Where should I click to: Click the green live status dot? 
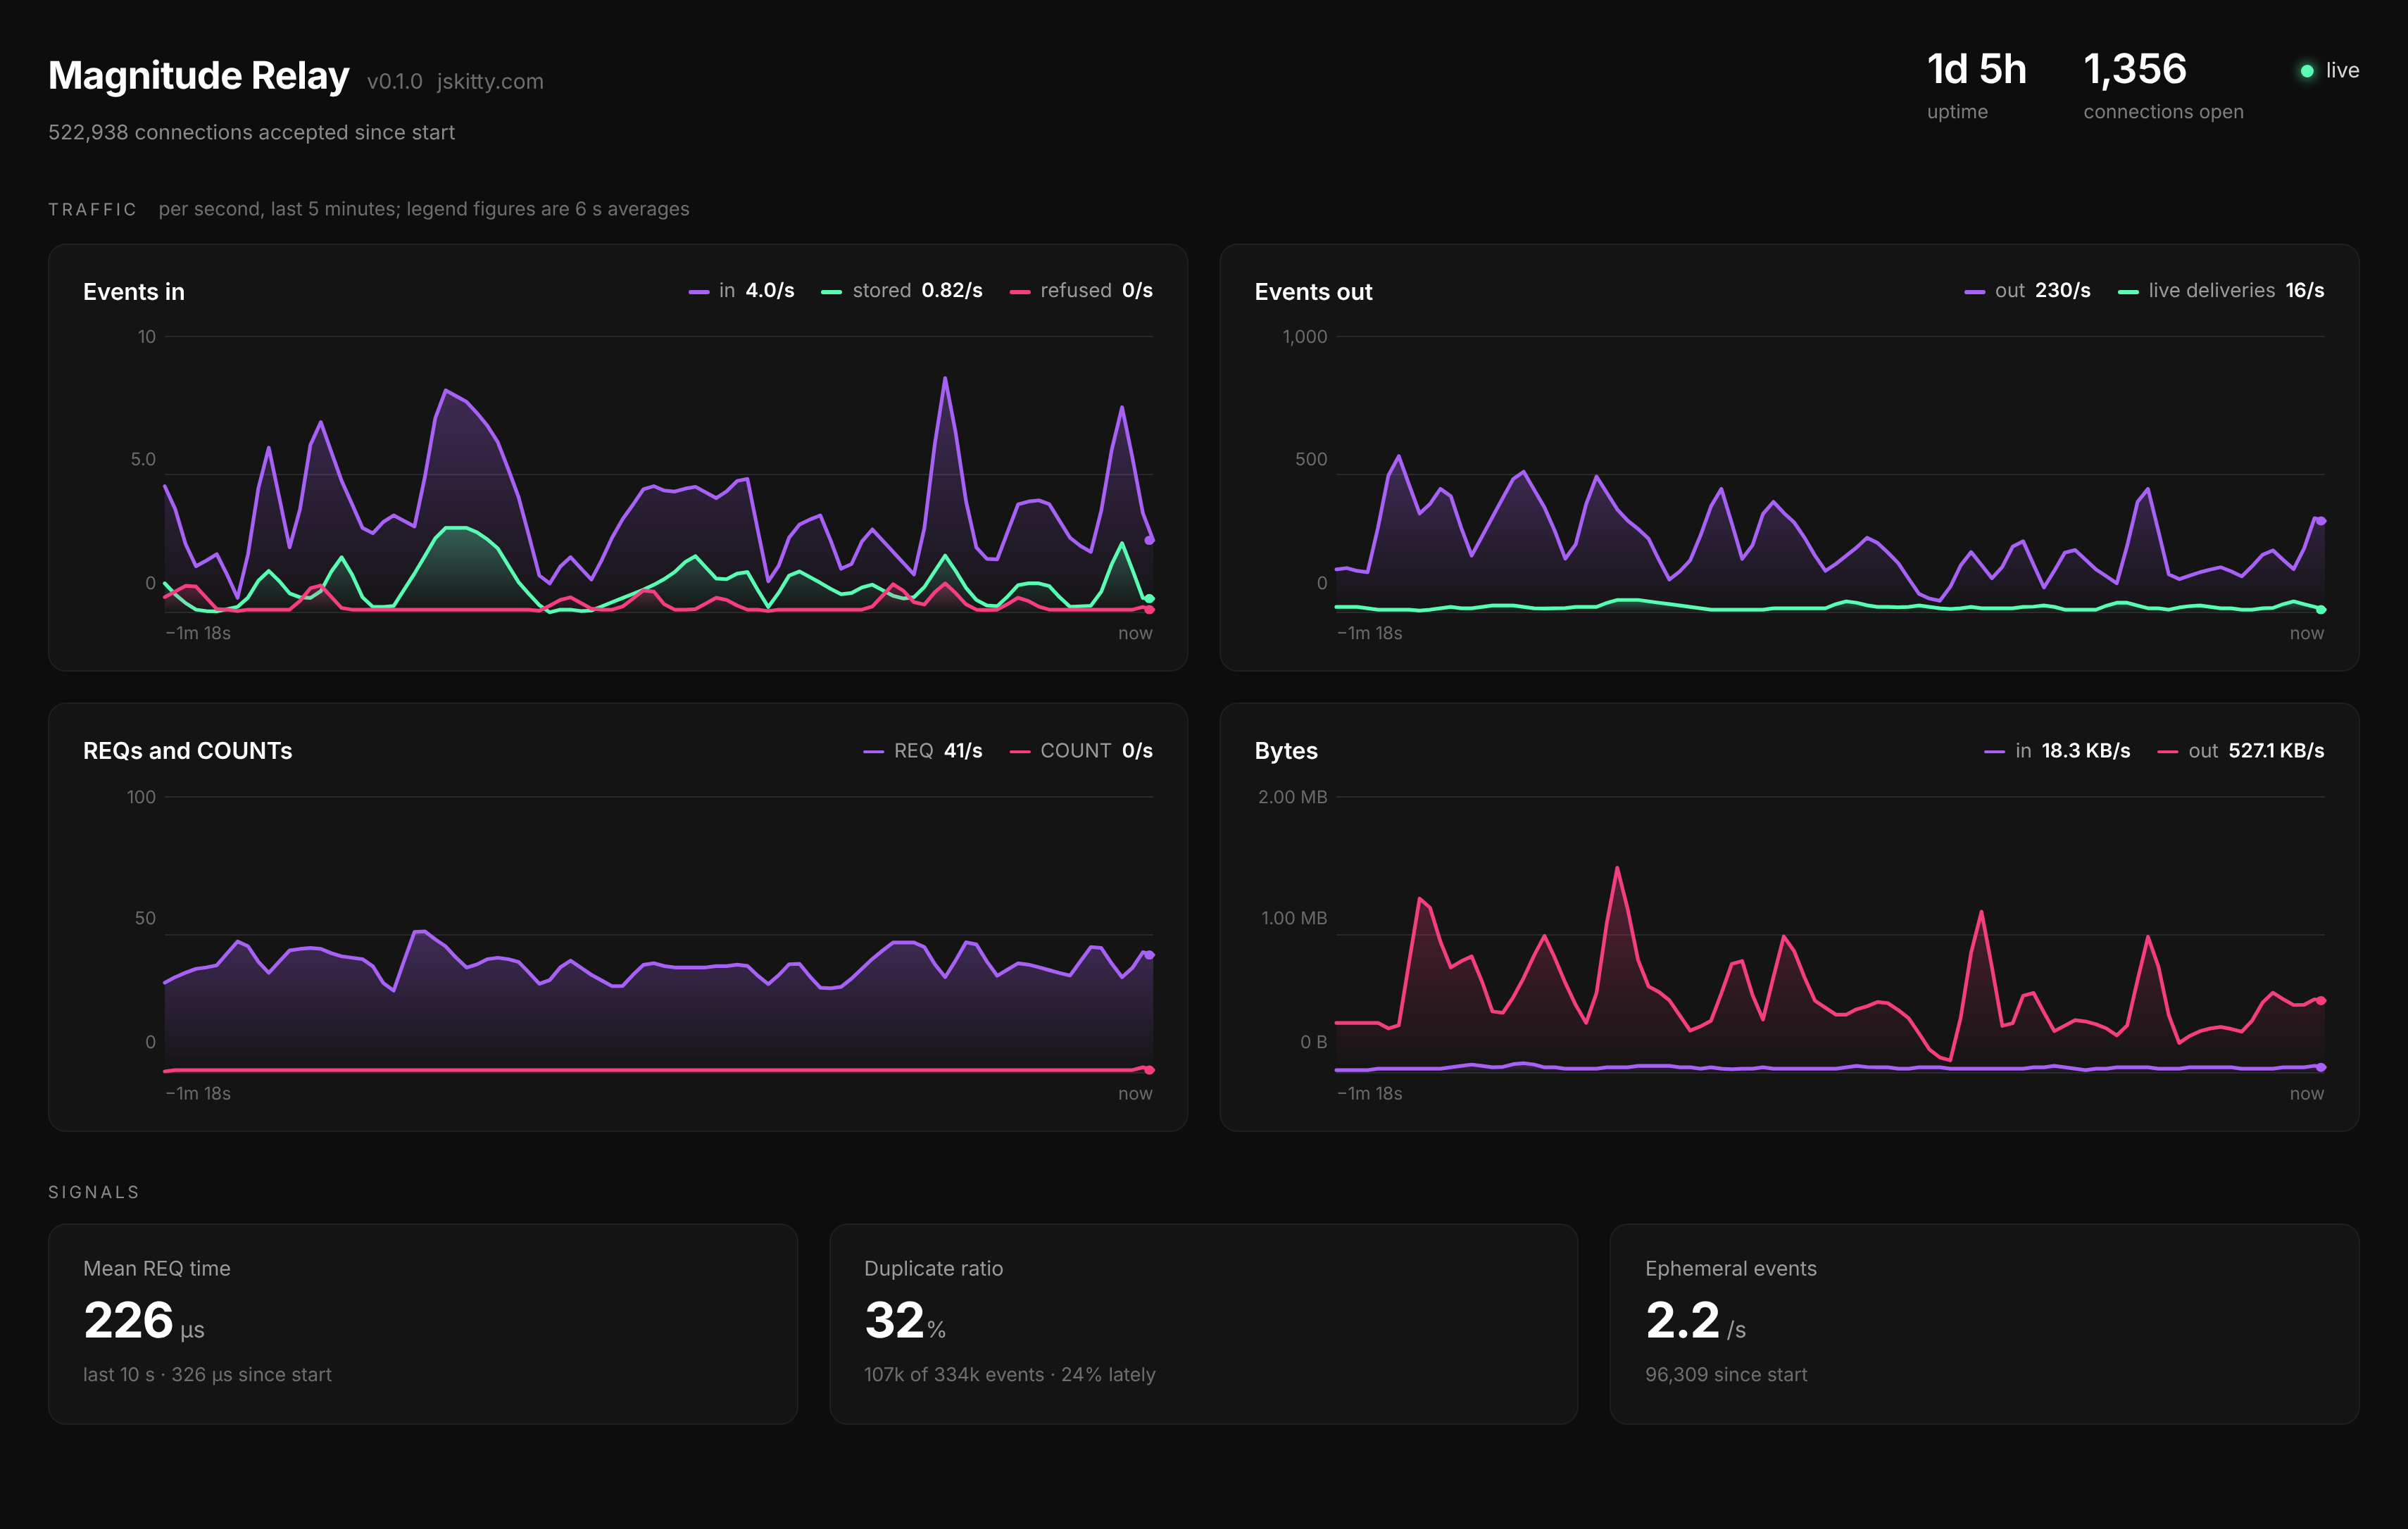tap(2307, 71)
